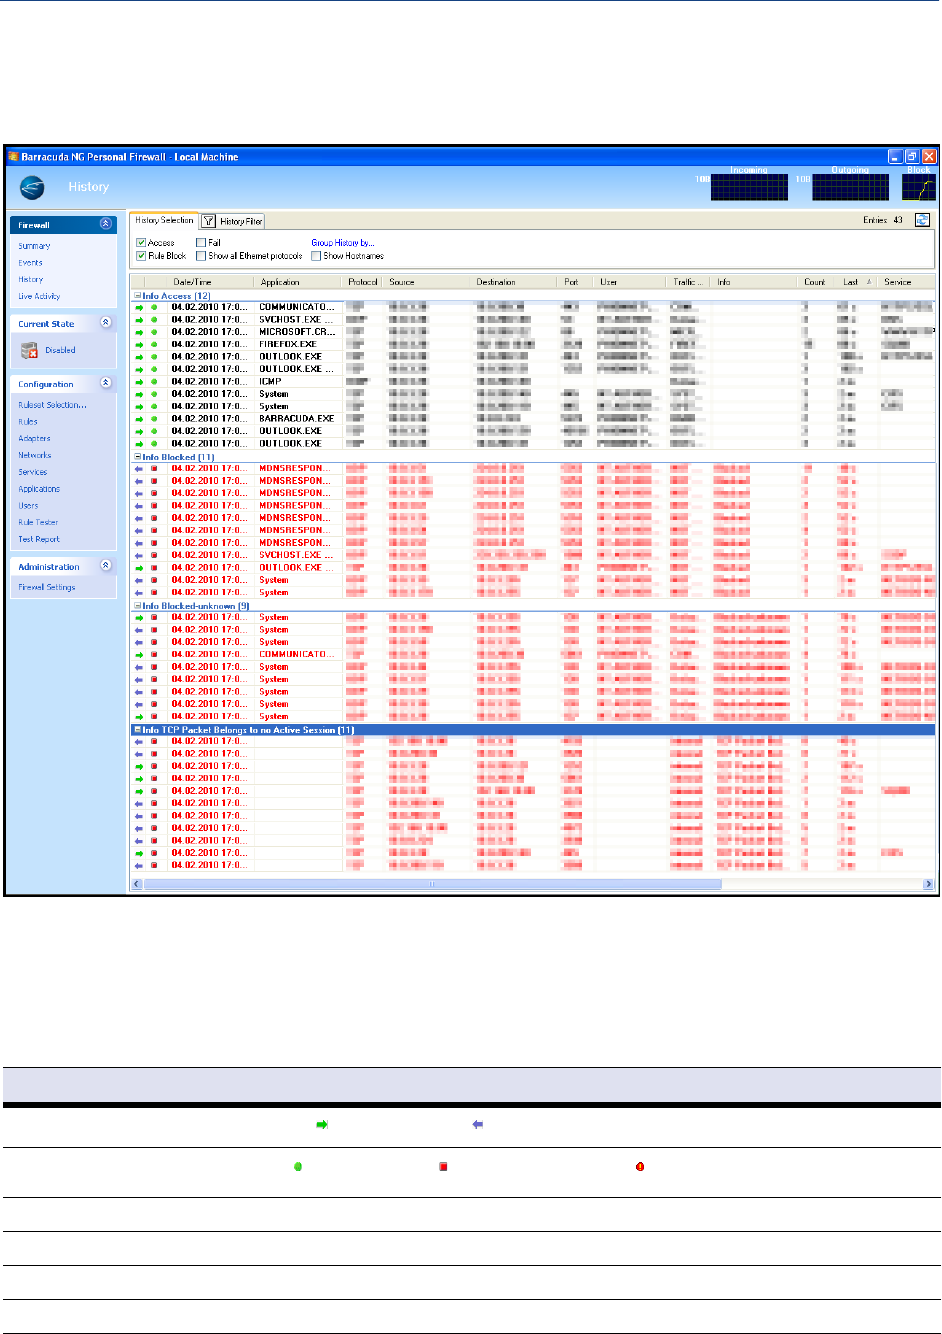Enable the Show Hostnames checkbox
The image size is (942, 1334).
pos(316,256)
